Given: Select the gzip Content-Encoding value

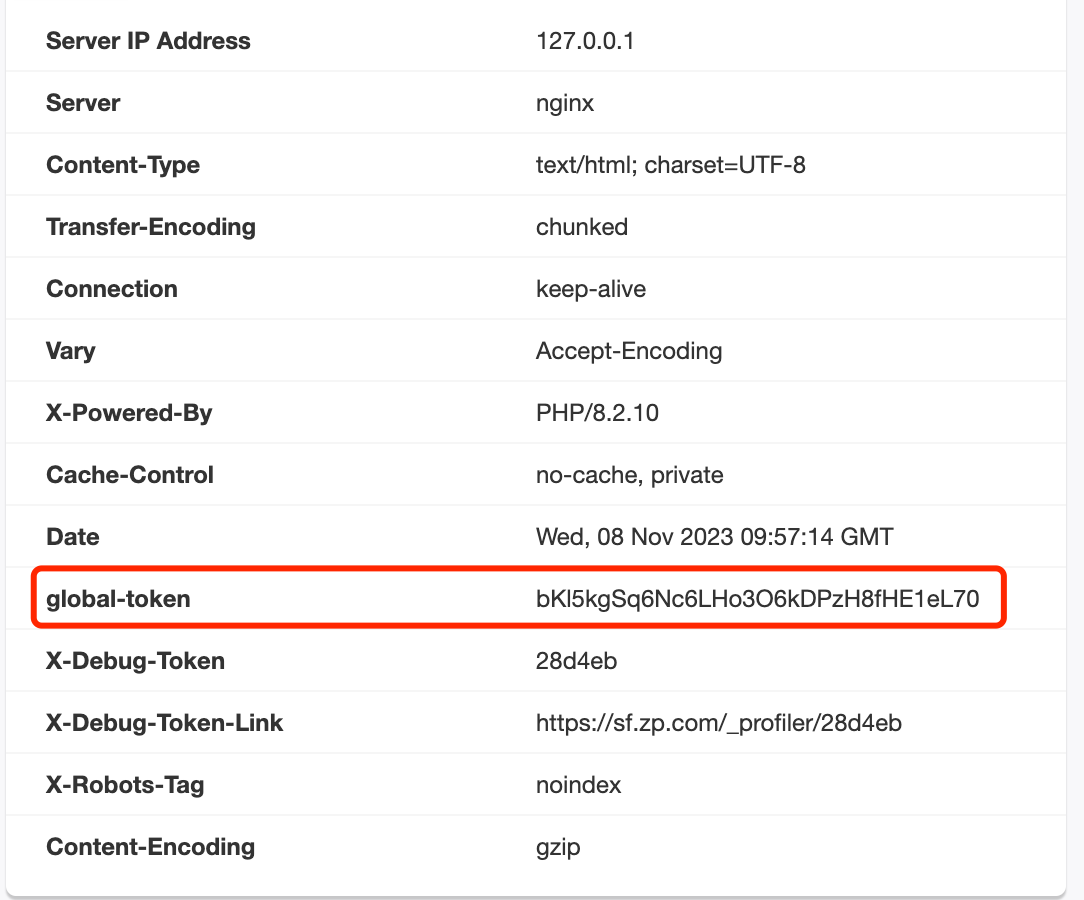Looking at the screenshot, I should (558, 847).
